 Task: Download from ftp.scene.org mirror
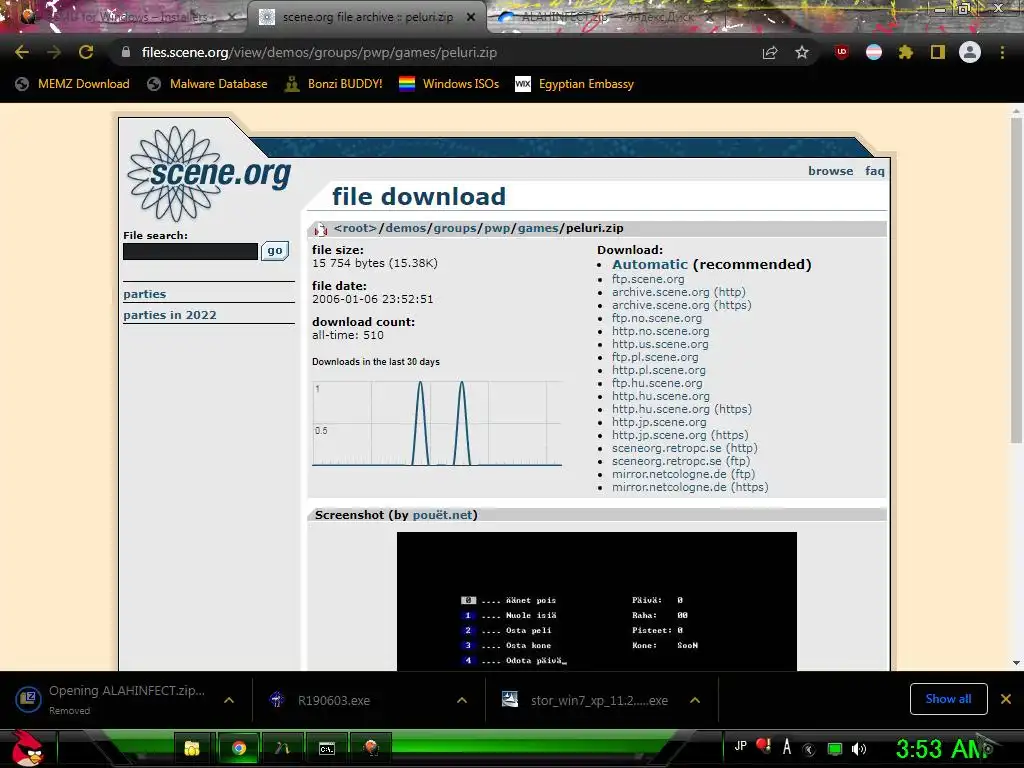click(x=648, y=279)
